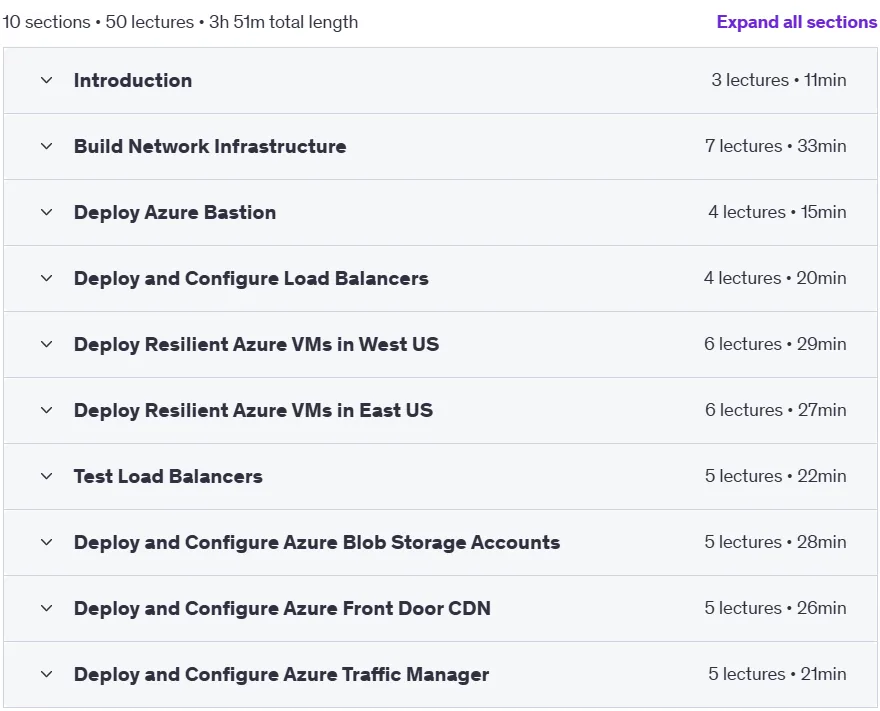This screenshot has height=711, width=880.
Task: Select Deploy and Configure Load Balancers title
Action: (x=251, y=278)
